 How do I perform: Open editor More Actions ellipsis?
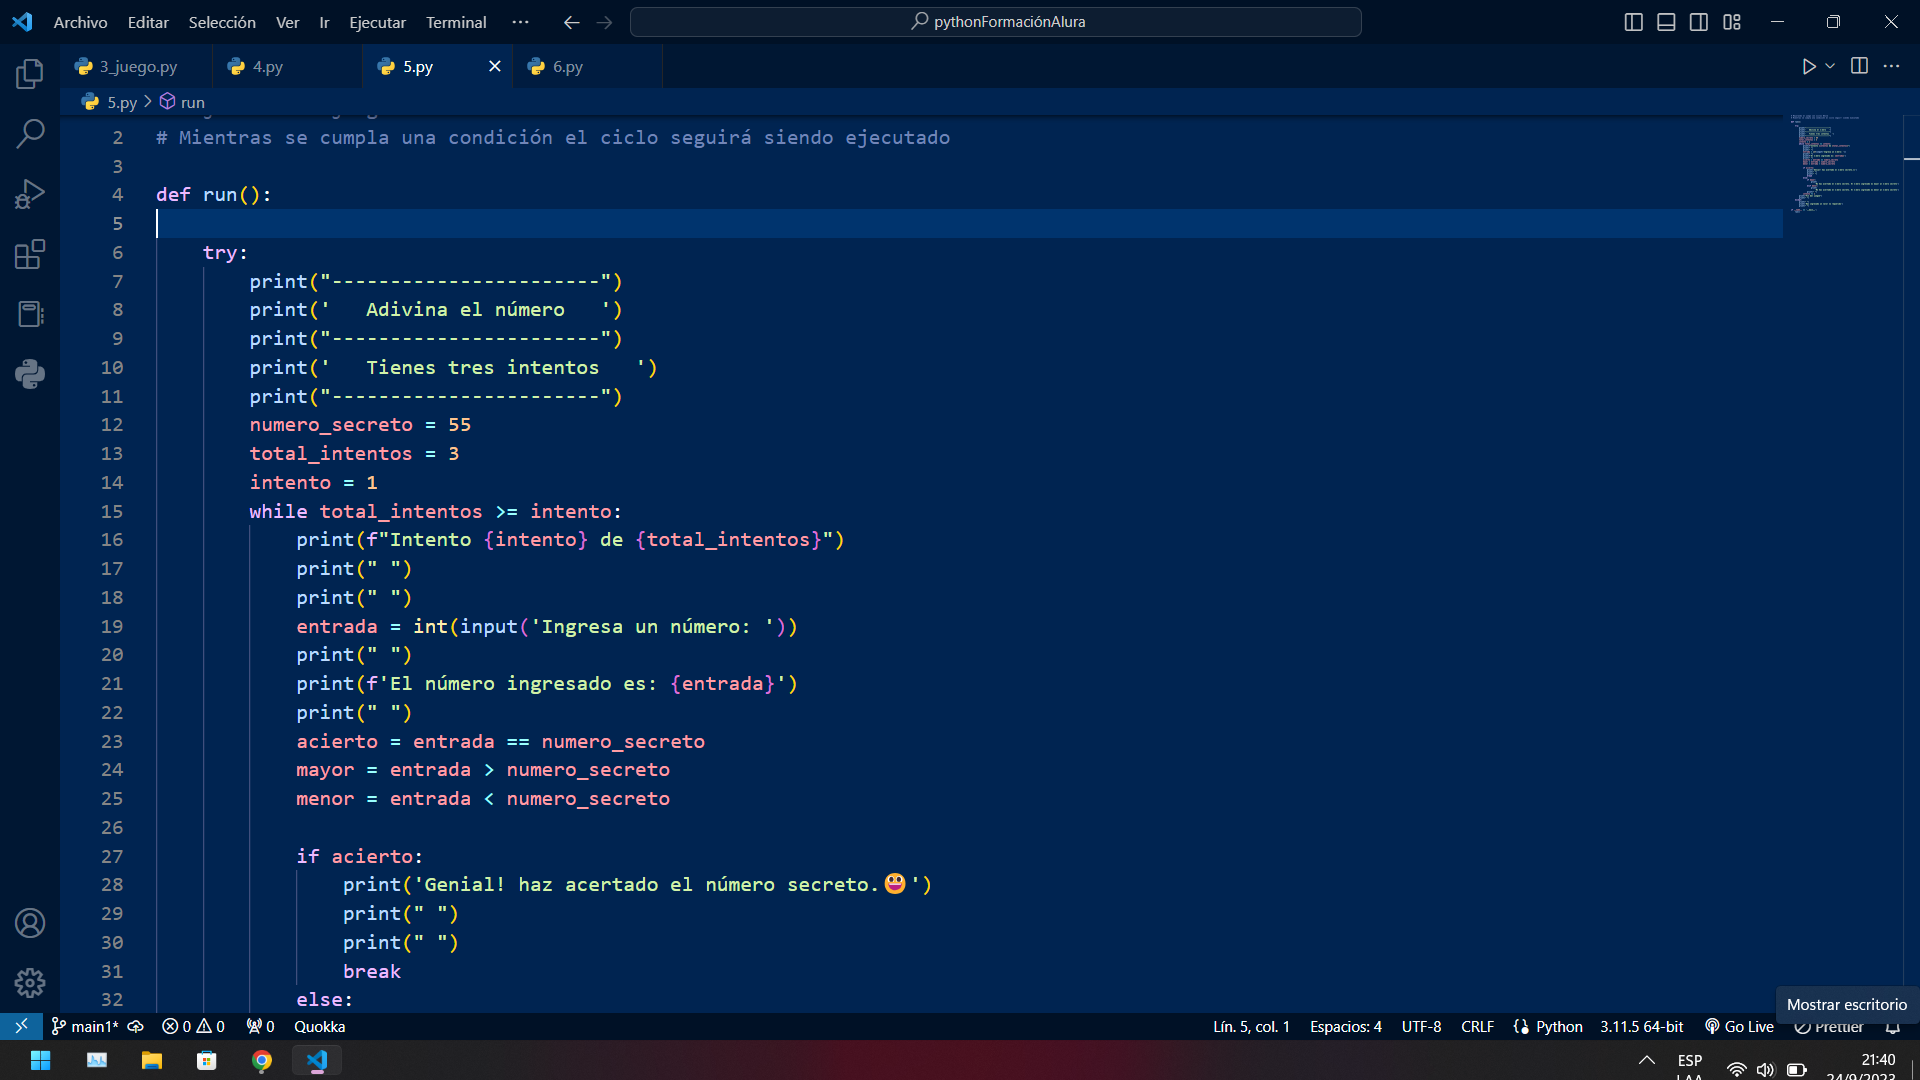(1891, 66)
